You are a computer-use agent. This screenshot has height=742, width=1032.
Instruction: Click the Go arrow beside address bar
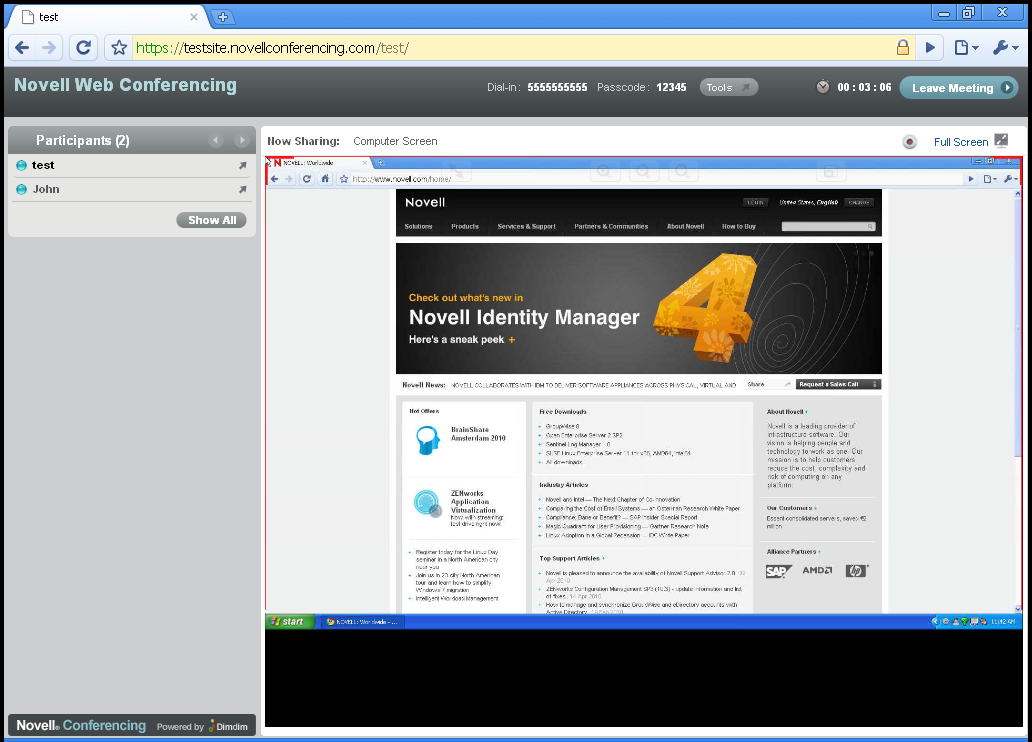930,47
